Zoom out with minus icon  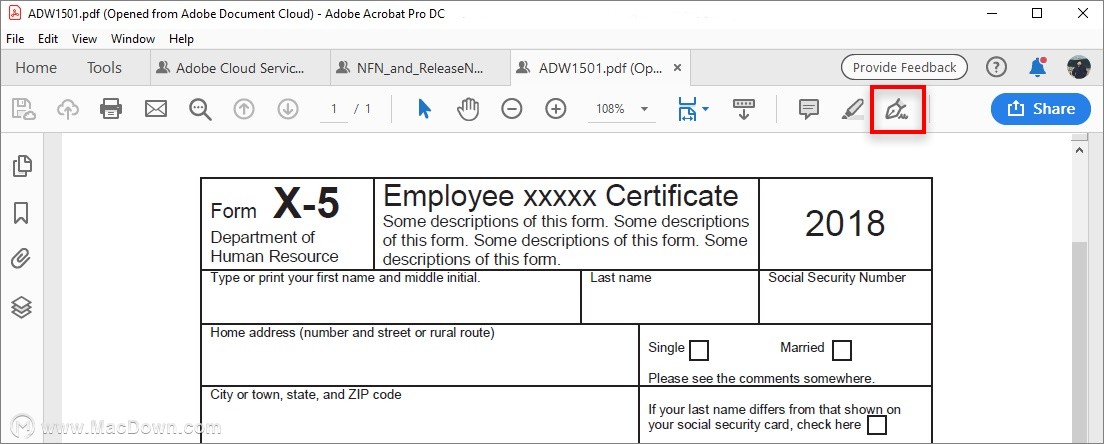(512, 108)
